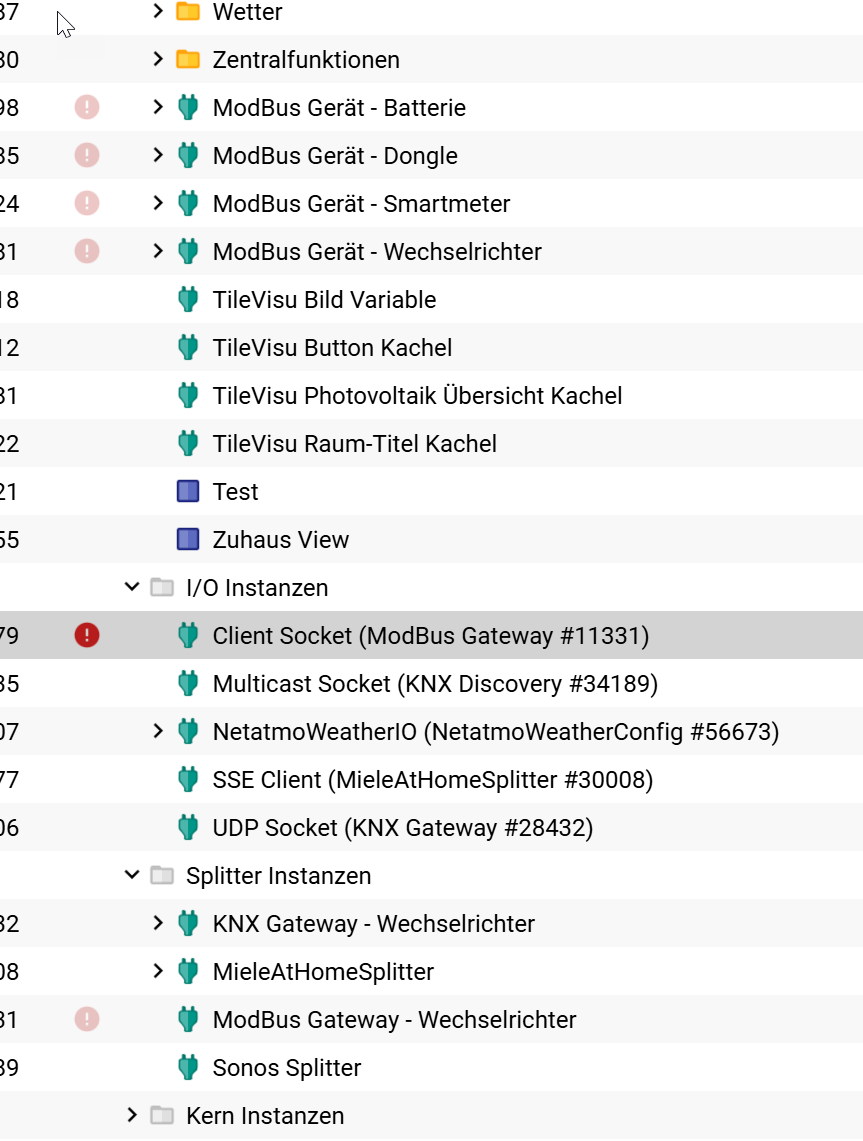Screen dimensions: 863x1141
Task: Click the blue square icon next to Test
Action: tap(188, 491)
